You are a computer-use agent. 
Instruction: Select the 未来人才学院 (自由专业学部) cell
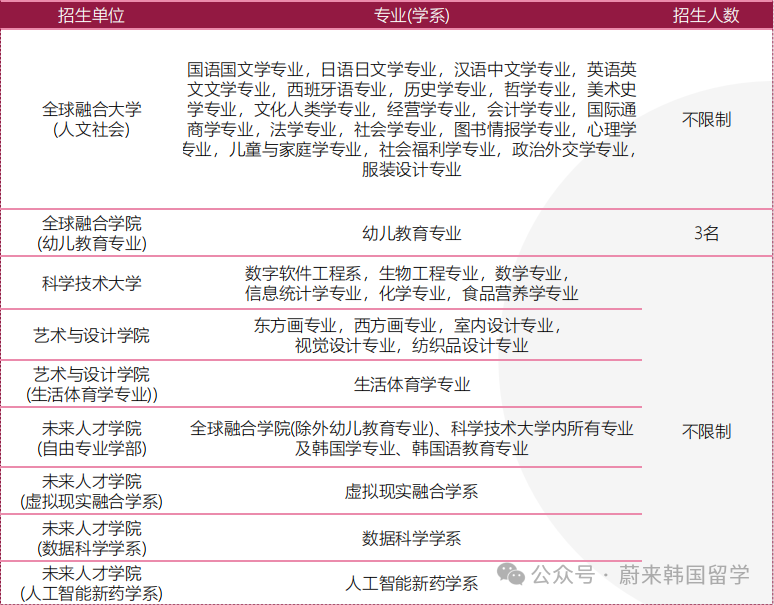point(91,438)
